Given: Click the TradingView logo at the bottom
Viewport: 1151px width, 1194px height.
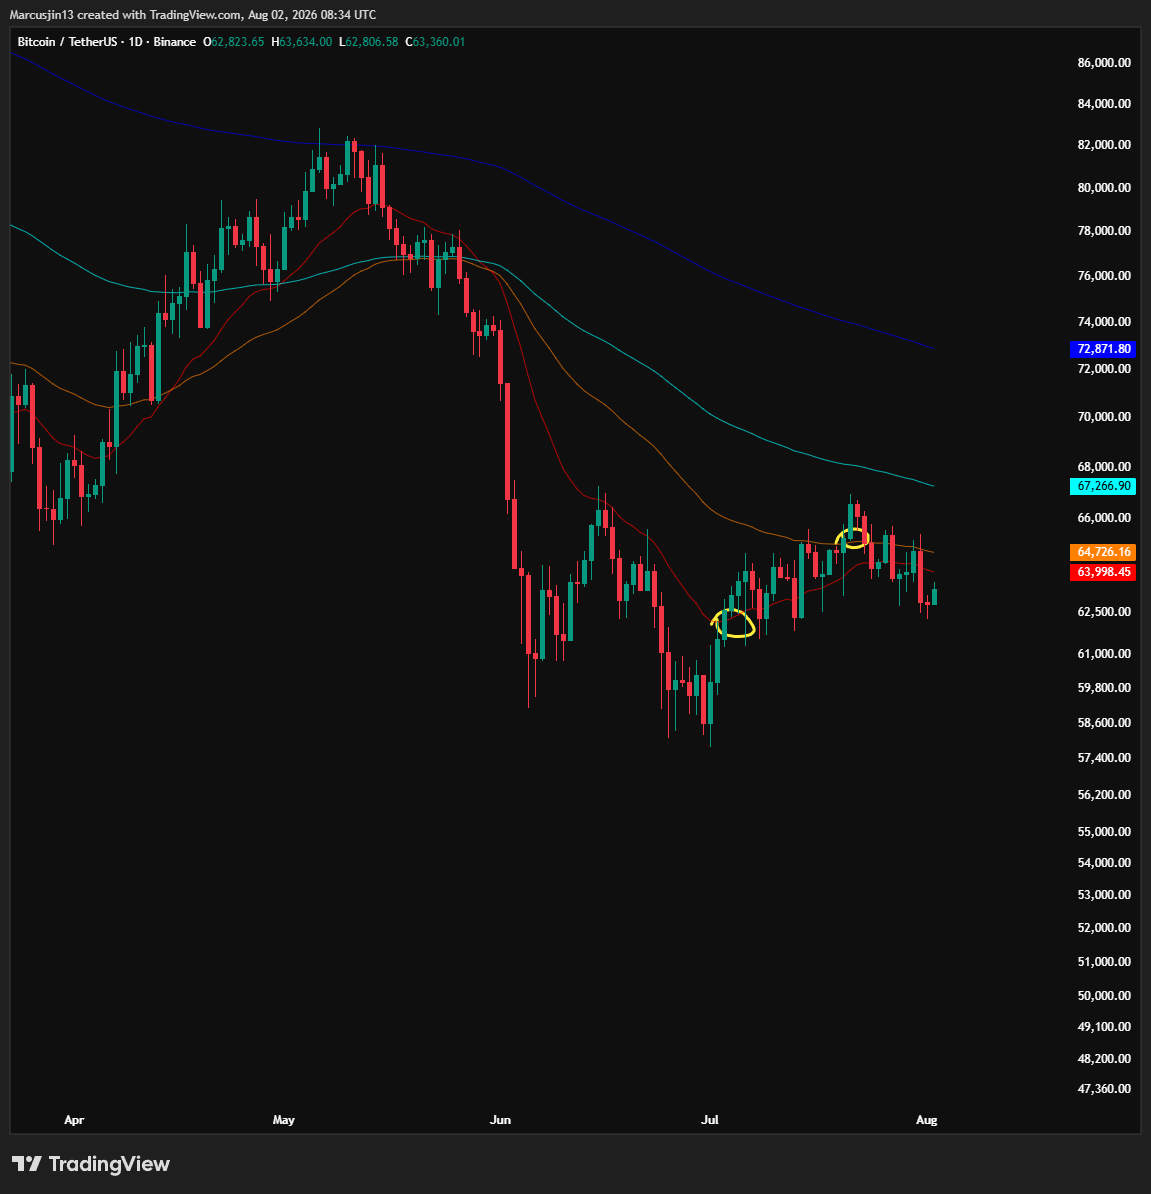Looking at the screenshot, I should pyautogui.click(x=91, y=1164).
